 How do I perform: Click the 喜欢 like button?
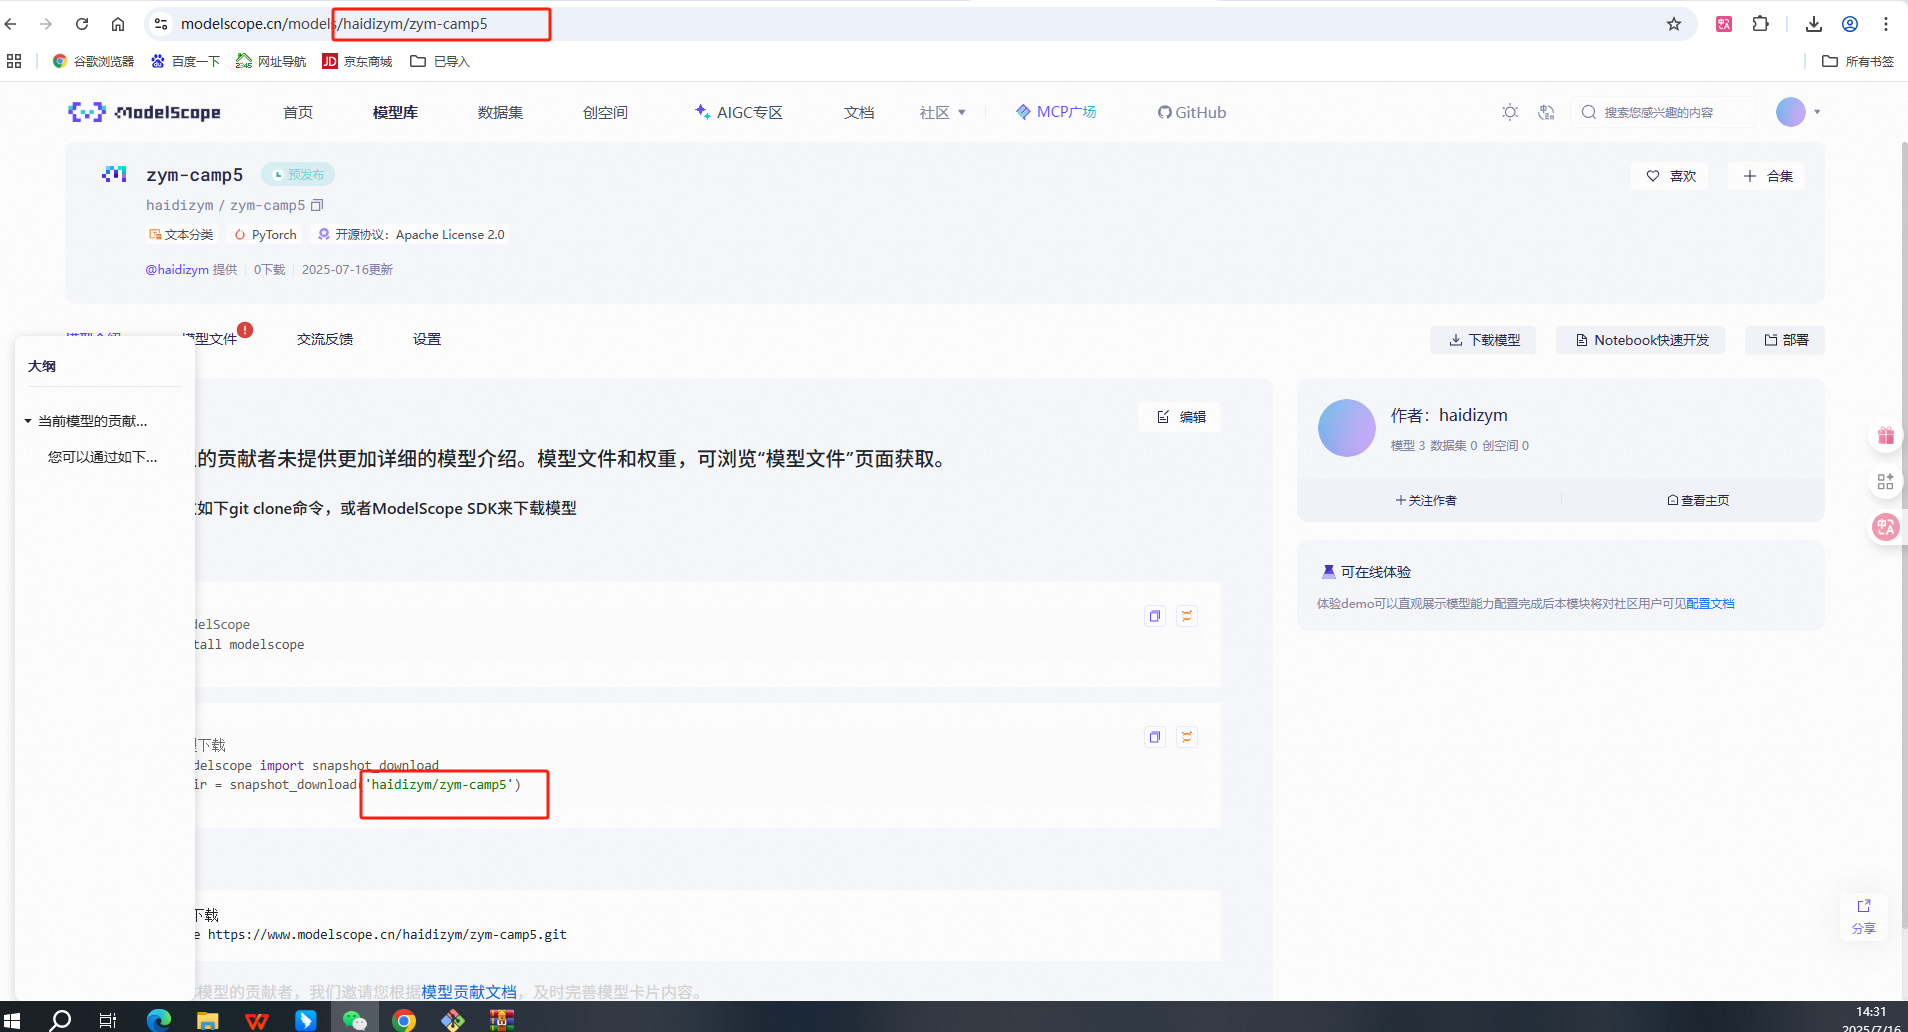pos(1670,176)
